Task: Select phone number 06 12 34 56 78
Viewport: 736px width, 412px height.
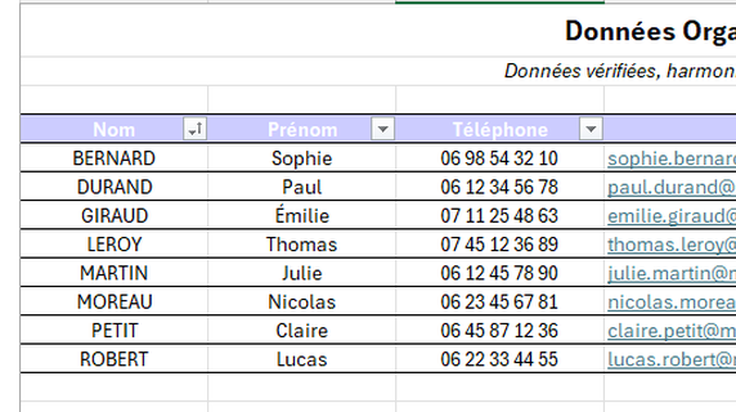Action: tap(499, 187)
